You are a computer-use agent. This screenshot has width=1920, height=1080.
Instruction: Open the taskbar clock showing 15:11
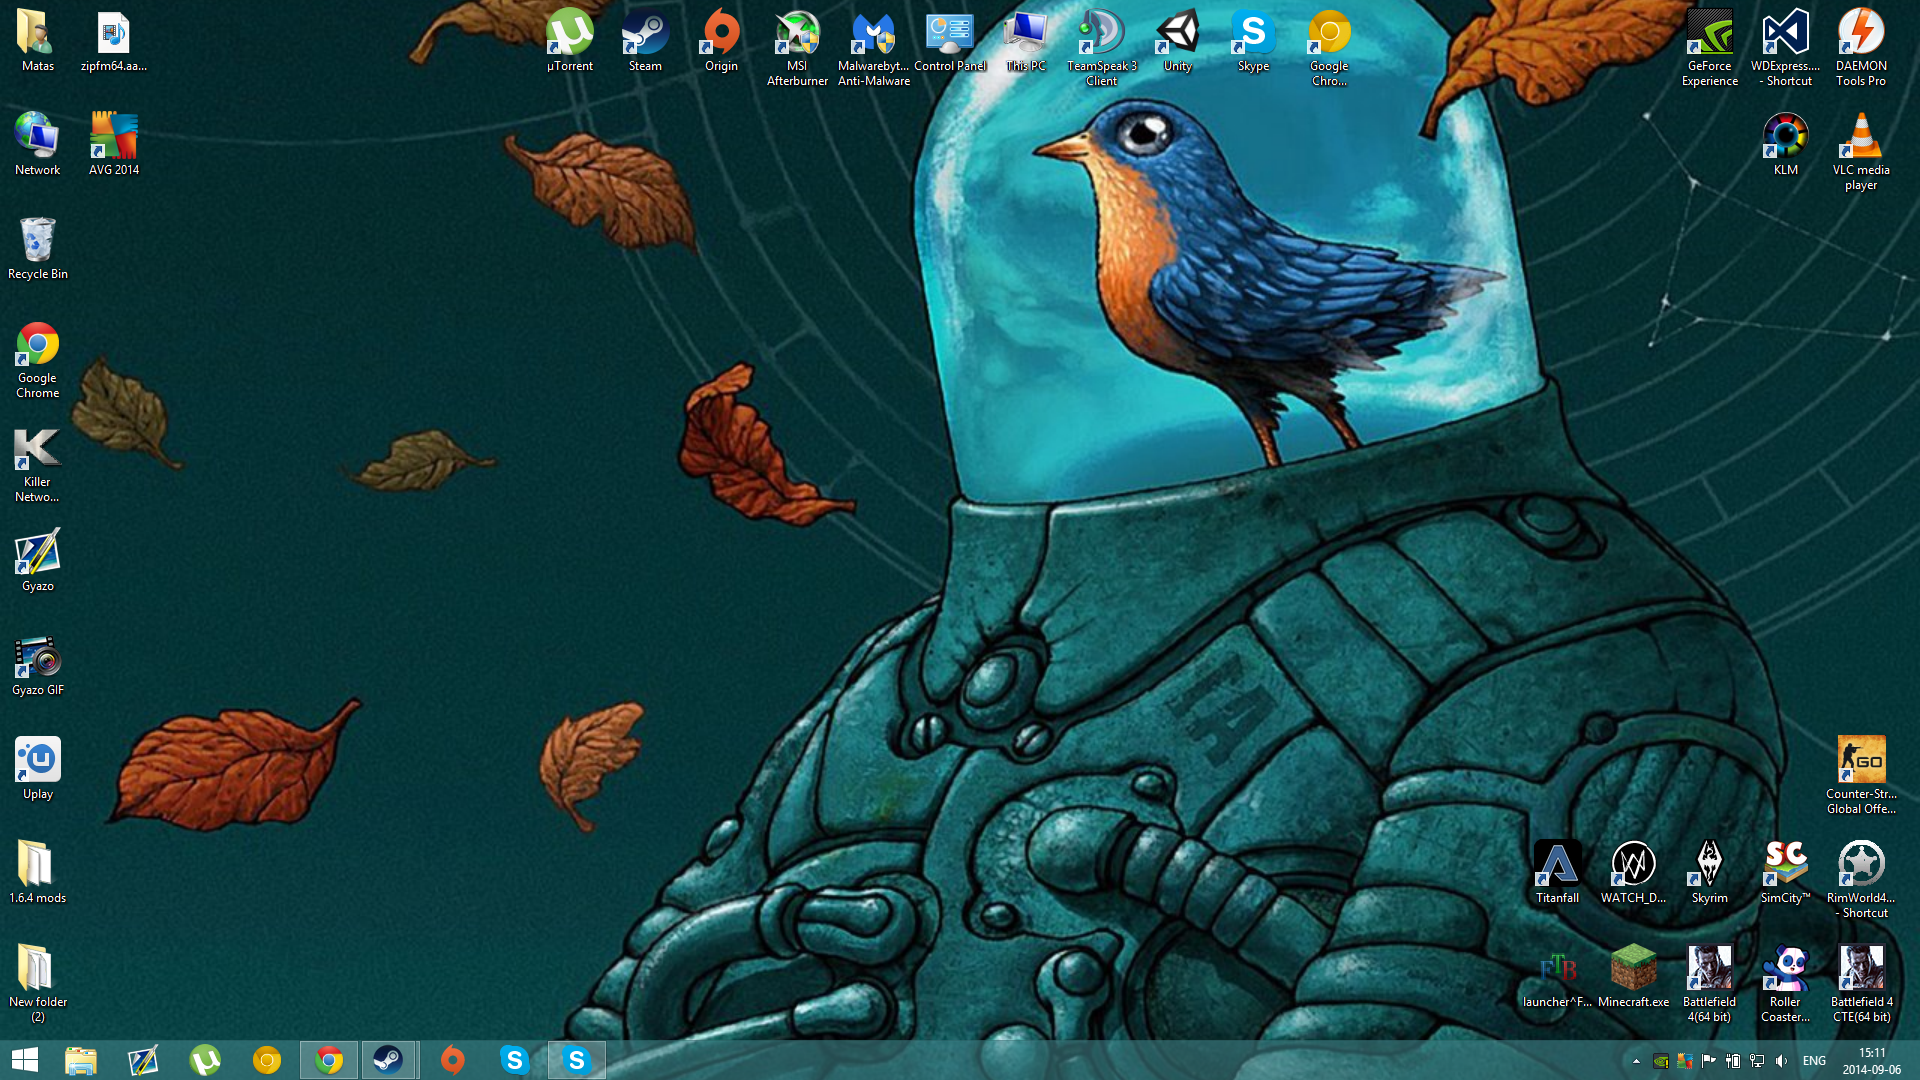point(1872,1061)
